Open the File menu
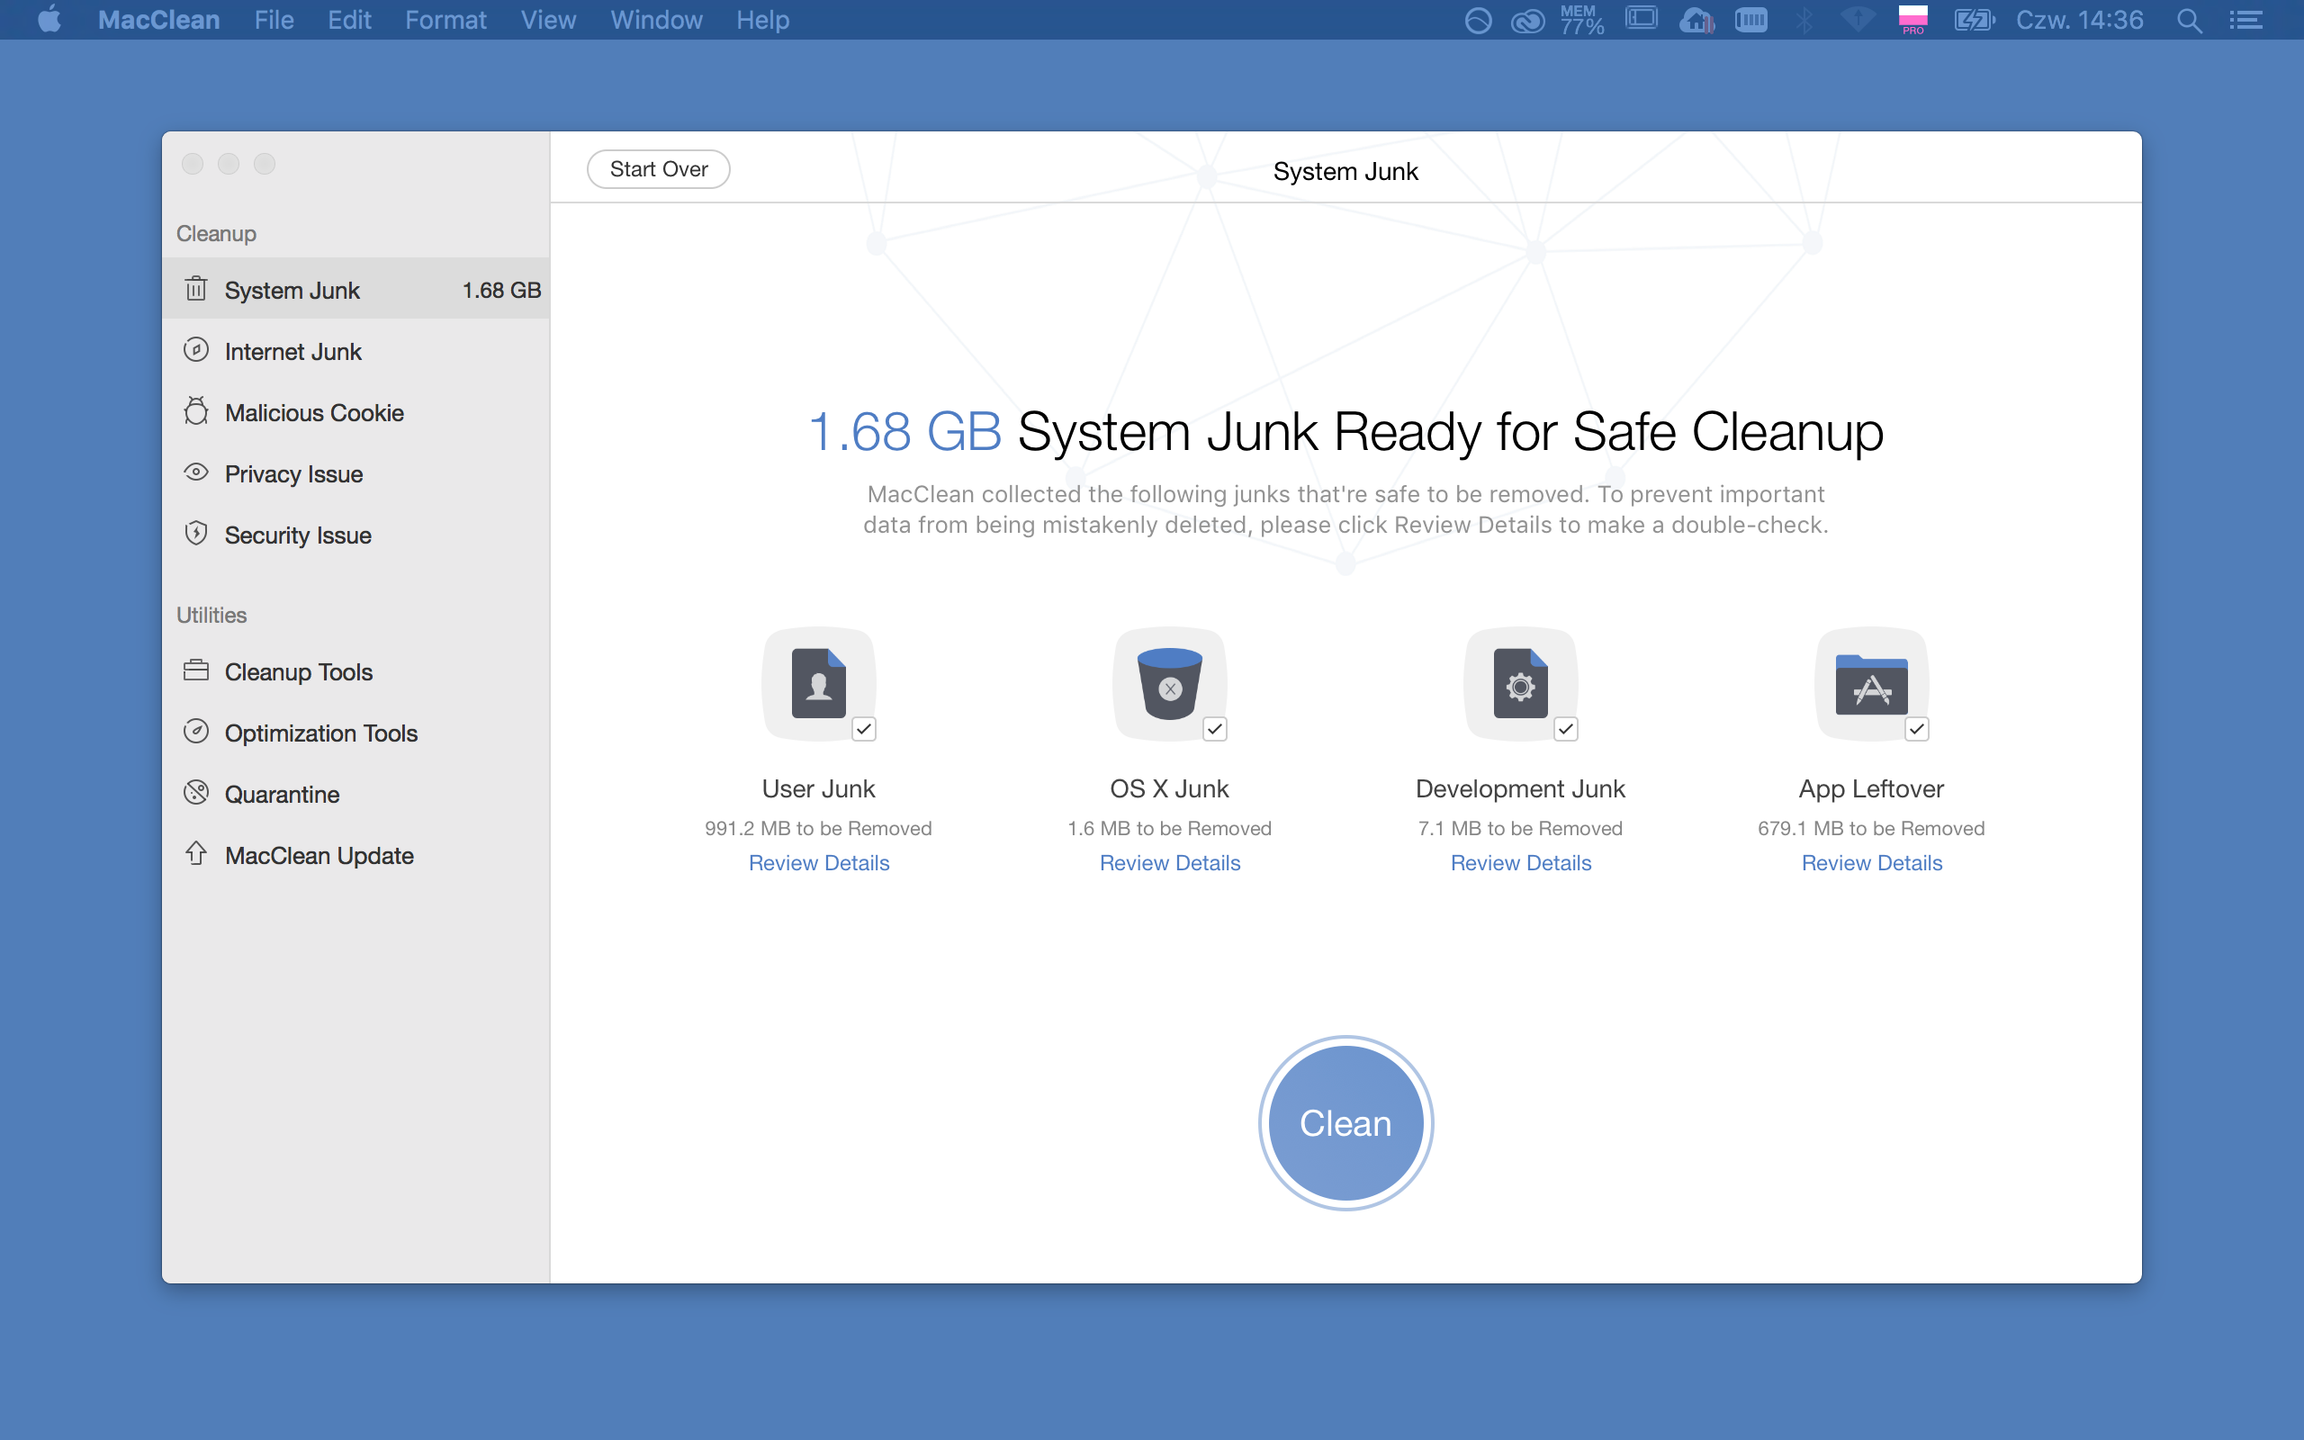Image resolution: width=2304 pixels, height=1440 pixels. pyautogui.click(x=274, y=20)
